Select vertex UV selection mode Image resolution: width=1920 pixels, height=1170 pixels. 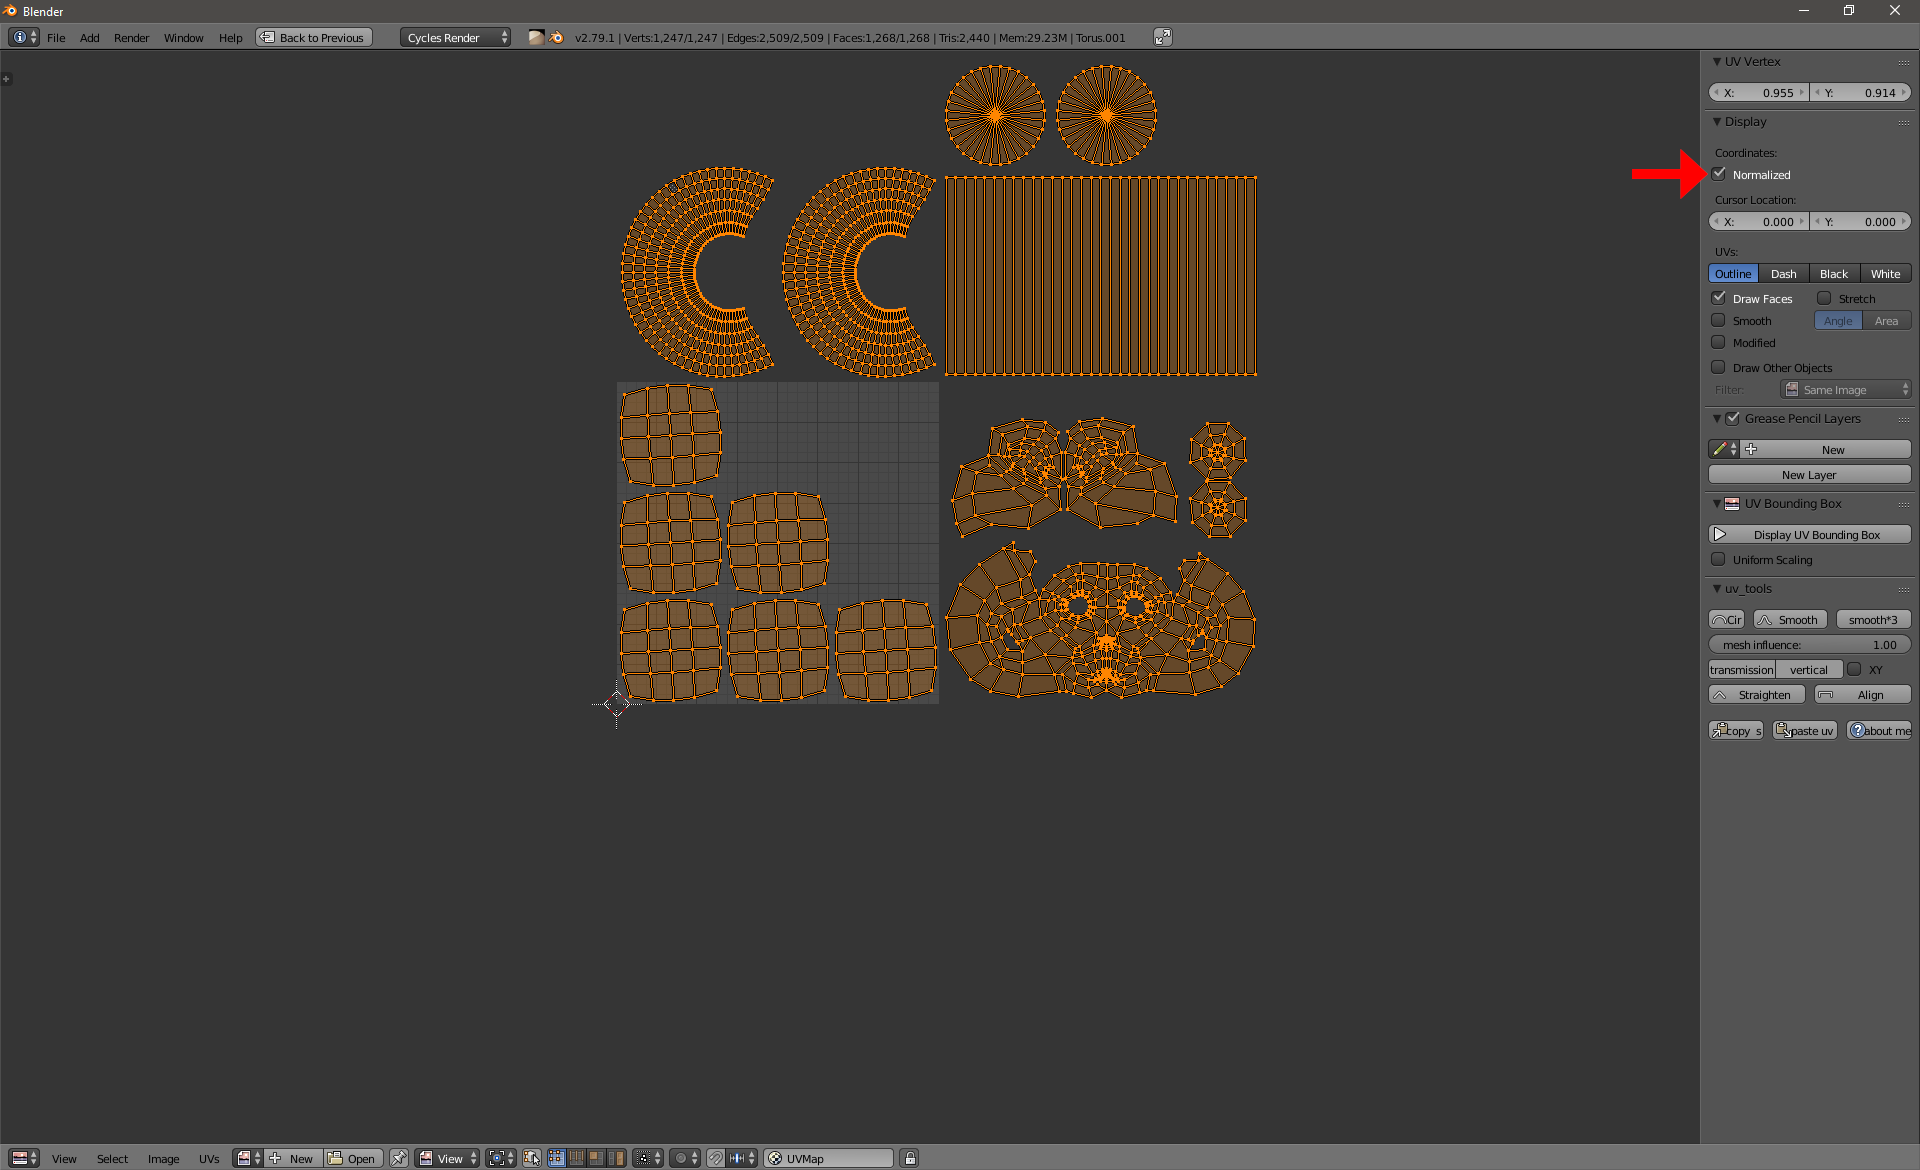556,1158
